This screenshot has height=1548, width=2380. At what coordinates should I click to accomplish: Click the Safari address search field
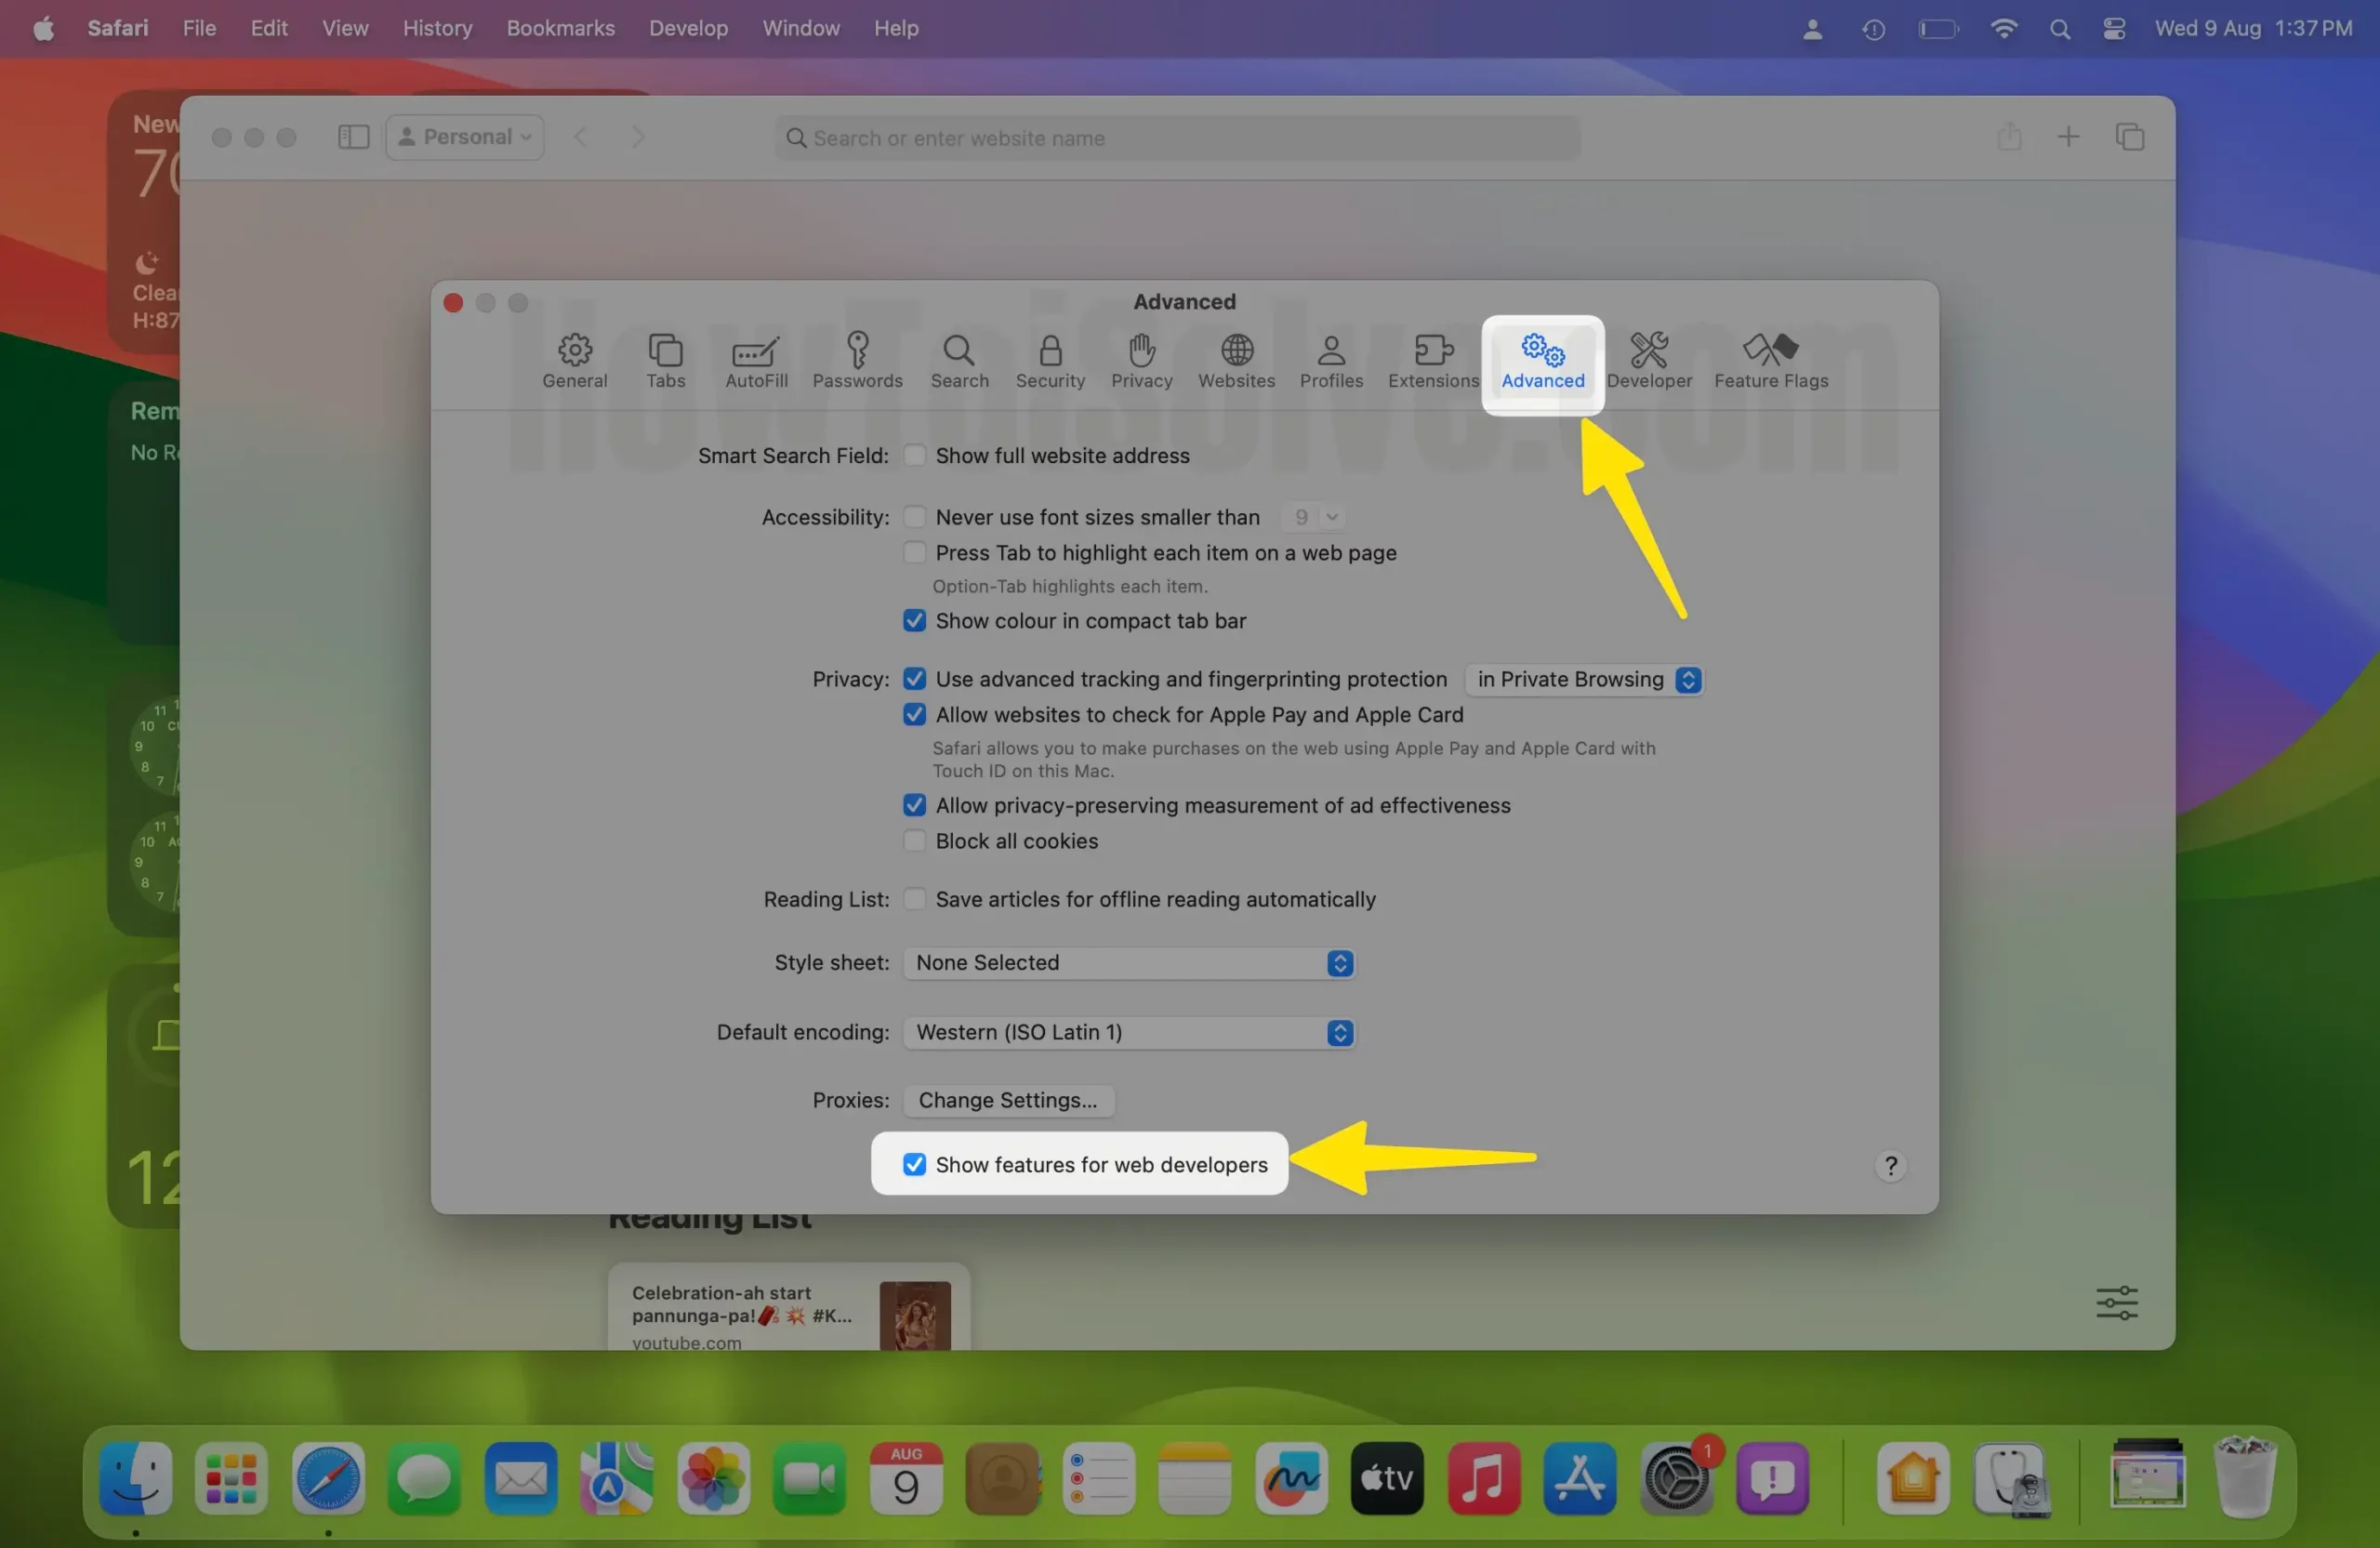(1177, 138)
